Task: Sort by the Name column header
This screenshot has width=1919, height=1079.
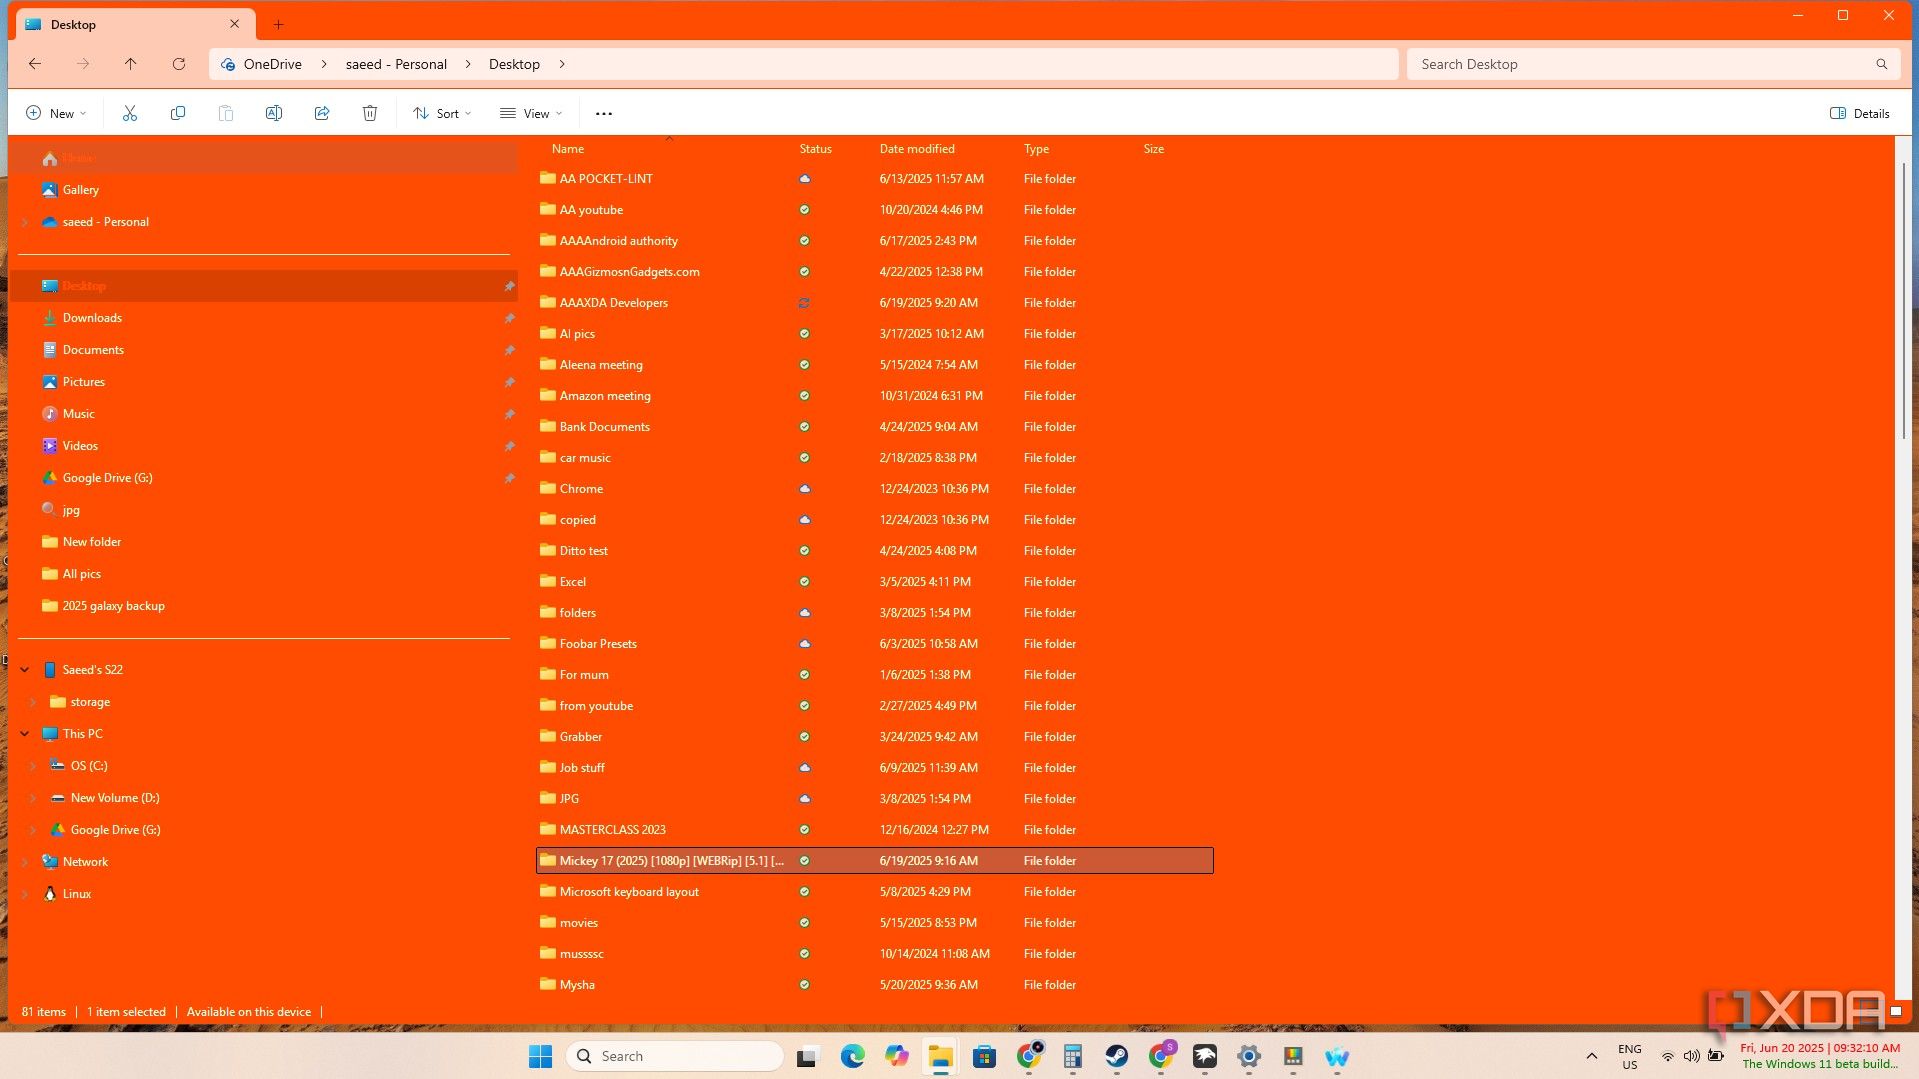Action: pyautogui.click(x=568, y=149)
